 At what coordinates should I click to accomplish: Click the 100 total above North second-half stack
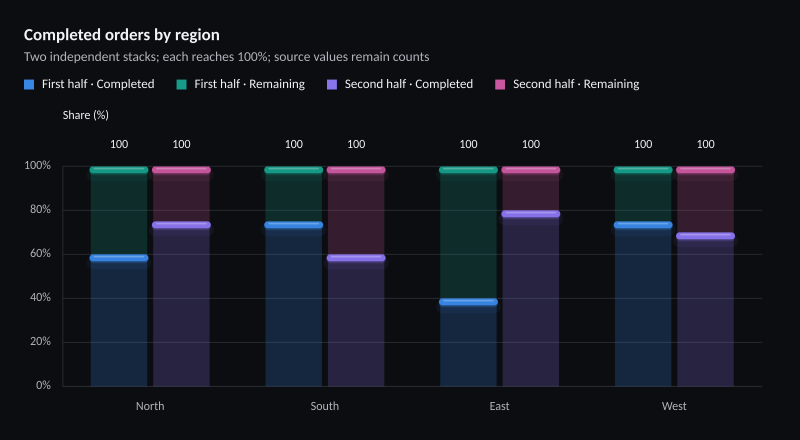click(181, 144)
